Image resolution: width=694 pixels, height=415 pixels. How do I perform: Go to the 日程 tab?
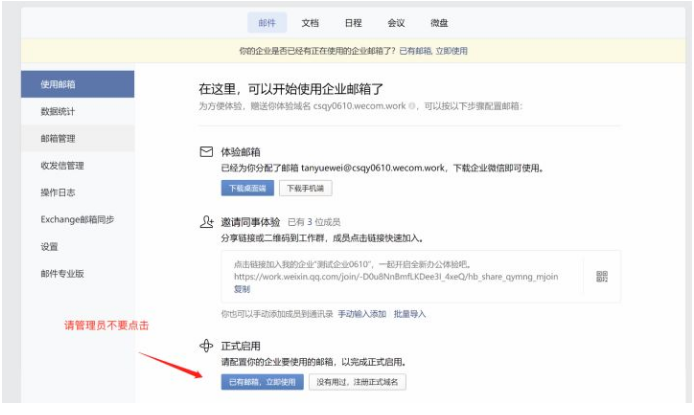(x=353, y=22)
